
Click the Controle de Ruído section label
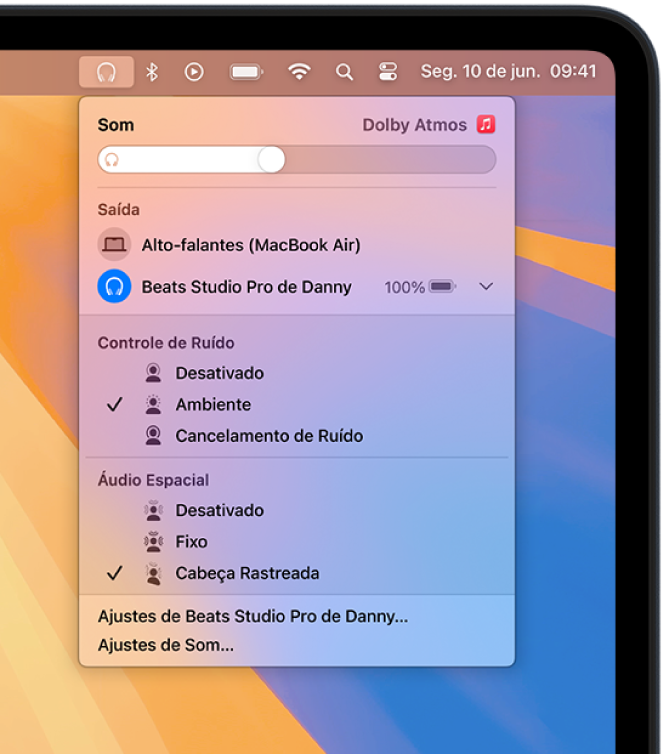[166, 343]
